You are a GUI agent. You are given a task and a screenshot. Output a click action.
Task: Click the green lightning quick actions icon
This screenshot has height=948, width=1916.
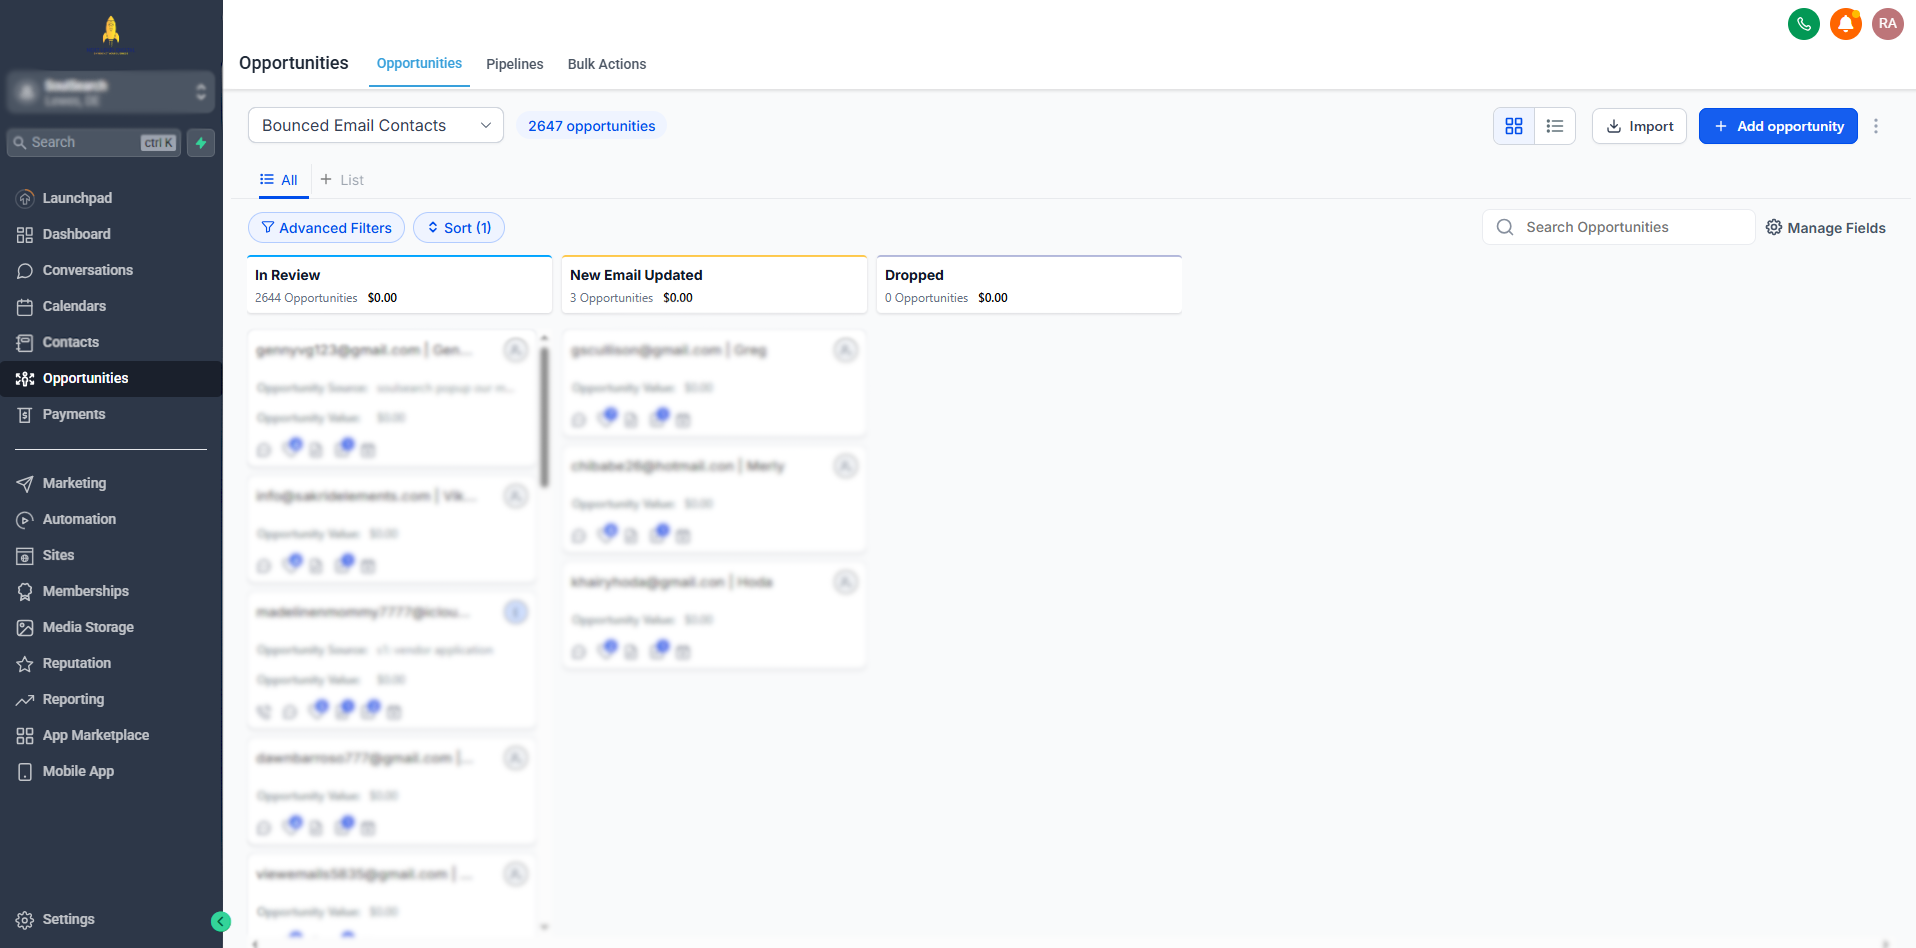pos(201,143)
